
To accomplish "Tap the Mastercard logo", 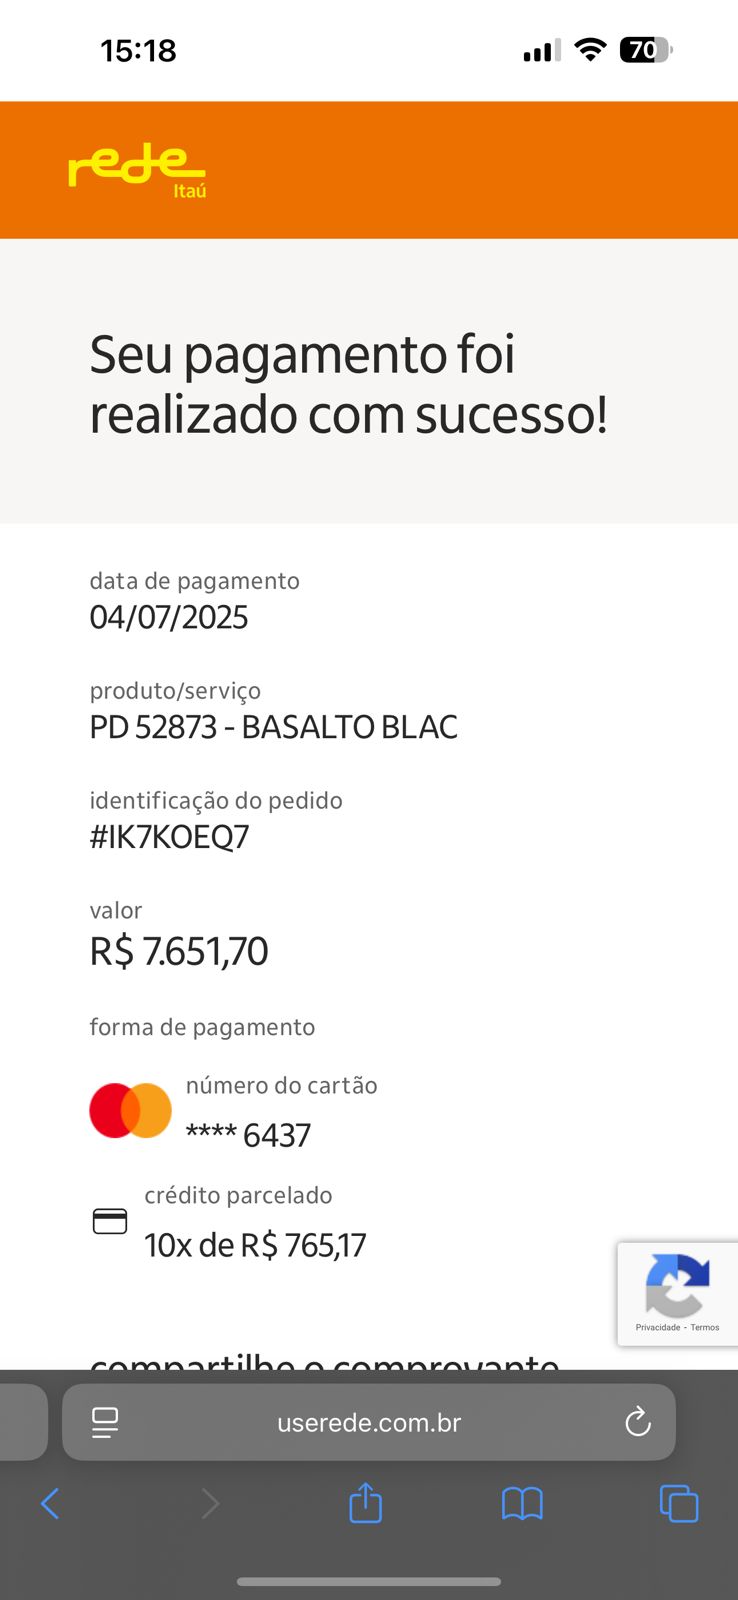I will pos(130,1111).
